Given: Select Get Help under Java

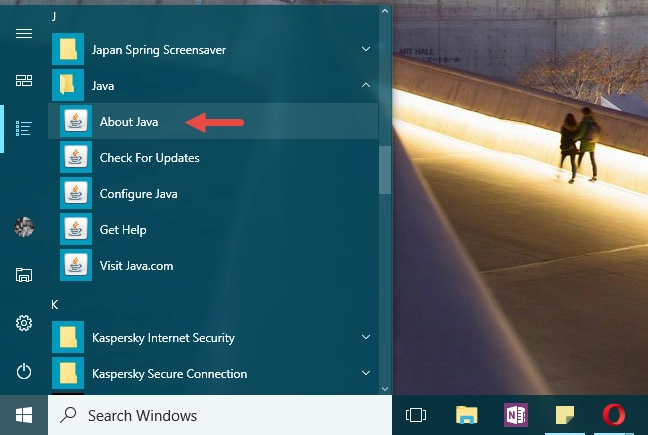Looking at the screenshot, I should pyautogui.click(x=213, y=229).
